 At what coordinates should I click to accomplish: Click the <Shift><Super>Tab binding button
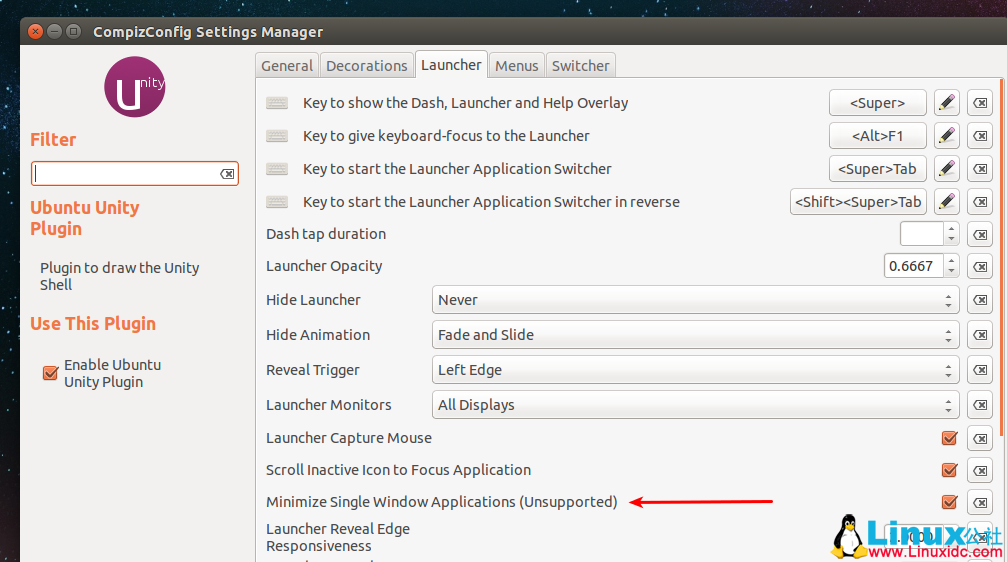point(858,202)
